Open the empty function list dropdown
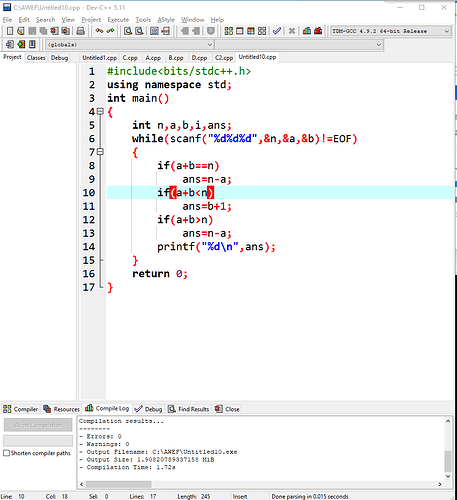 coord(299,44)
